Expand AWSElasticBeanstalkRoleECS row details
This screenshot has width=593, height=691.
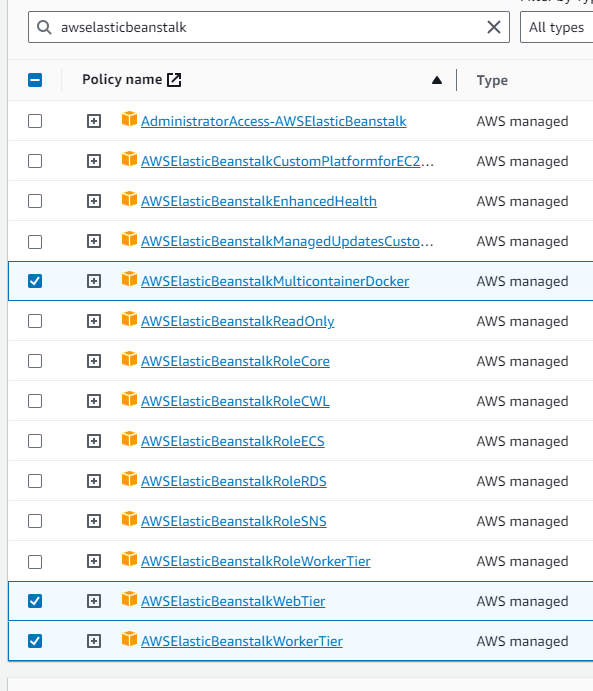tap(94, 441)
